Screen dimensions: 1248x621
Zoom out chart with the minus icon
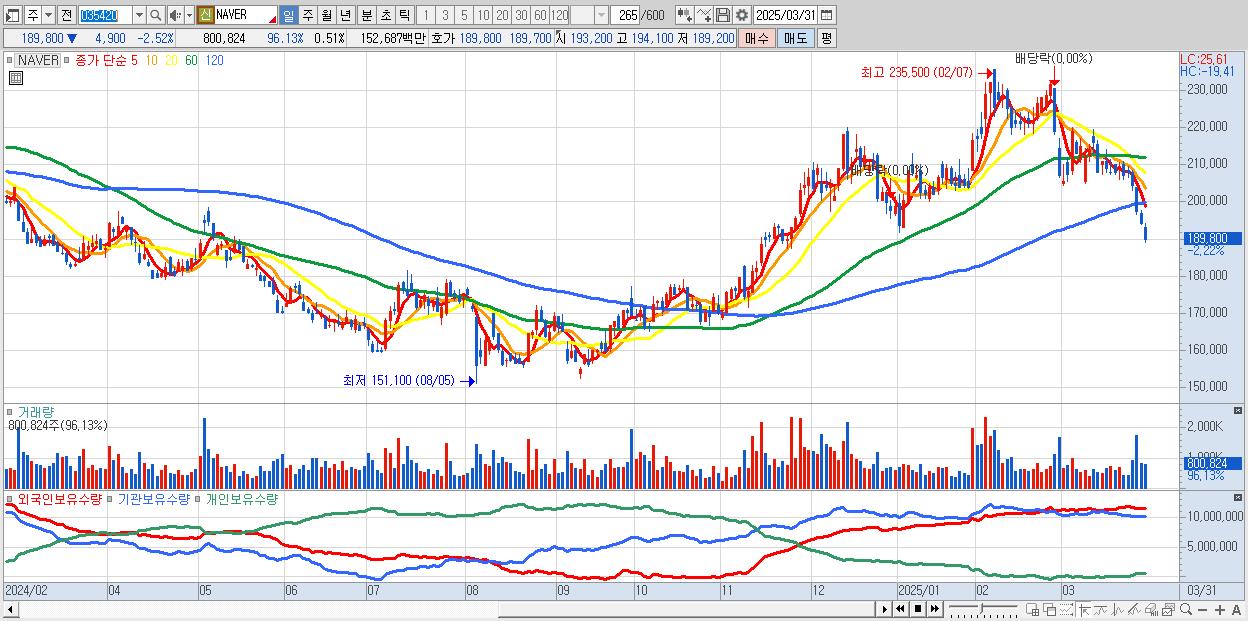tap(1202, 609)
